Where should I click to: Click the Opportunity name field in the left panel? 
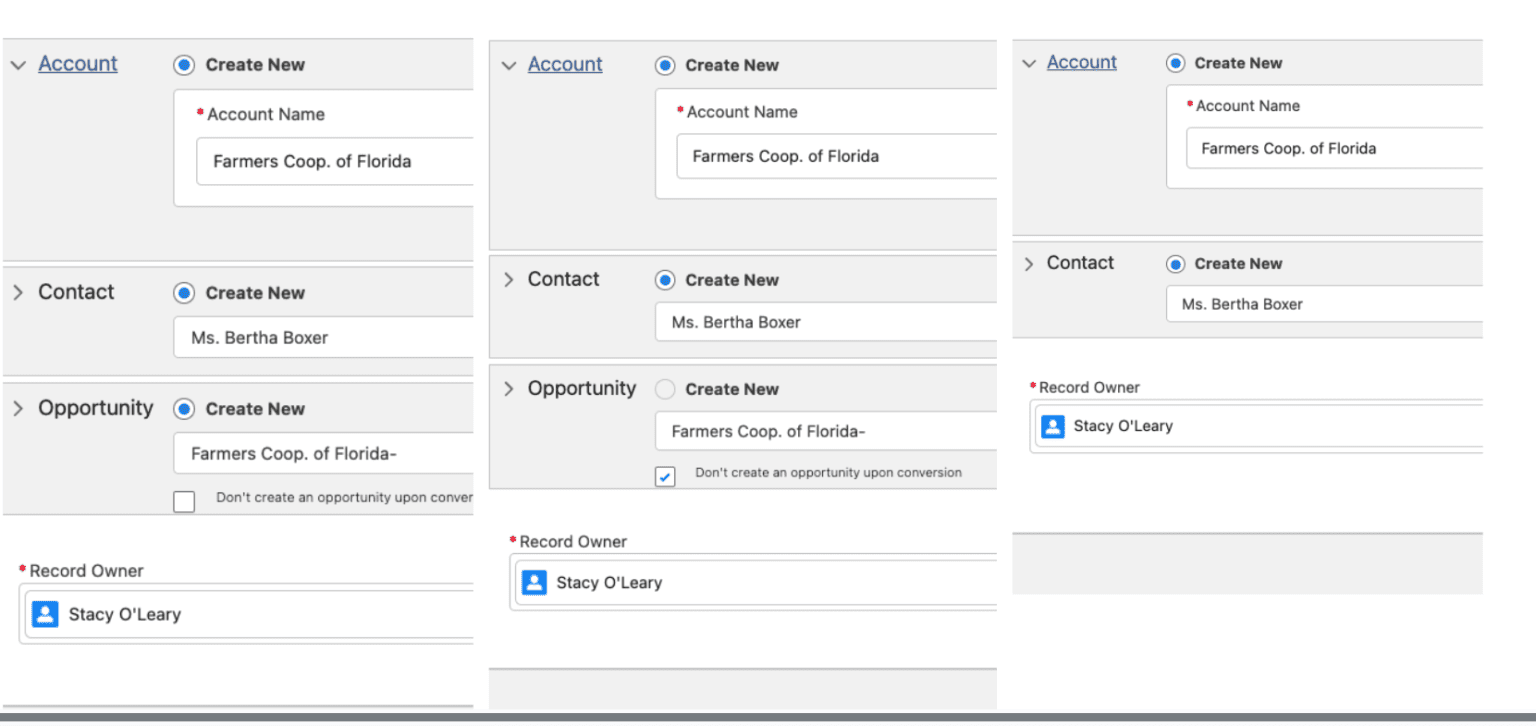(x=320, y=453)
